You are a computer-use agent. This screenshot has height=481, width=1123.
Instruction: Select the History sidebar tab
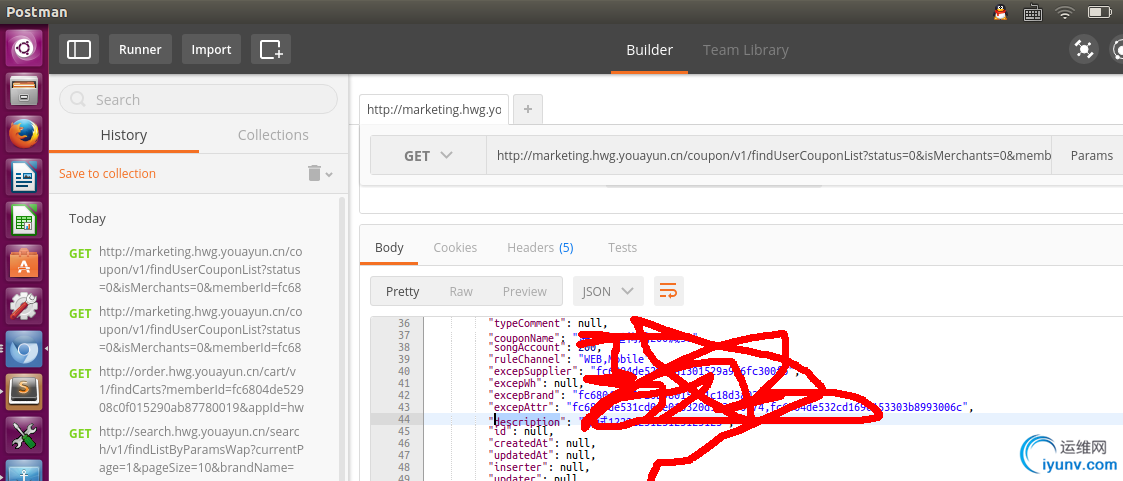click(124, 135)
